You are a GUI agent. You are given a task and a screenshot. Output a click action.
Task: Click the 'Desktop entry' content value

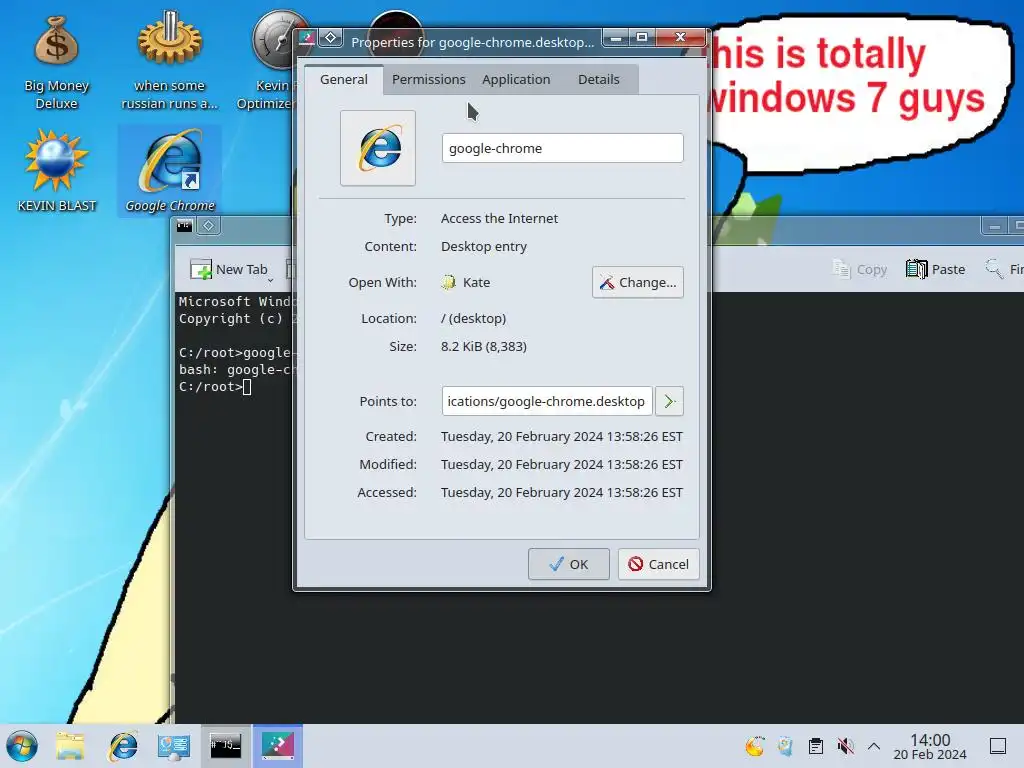pyautogui.click(x=484, y=246)
